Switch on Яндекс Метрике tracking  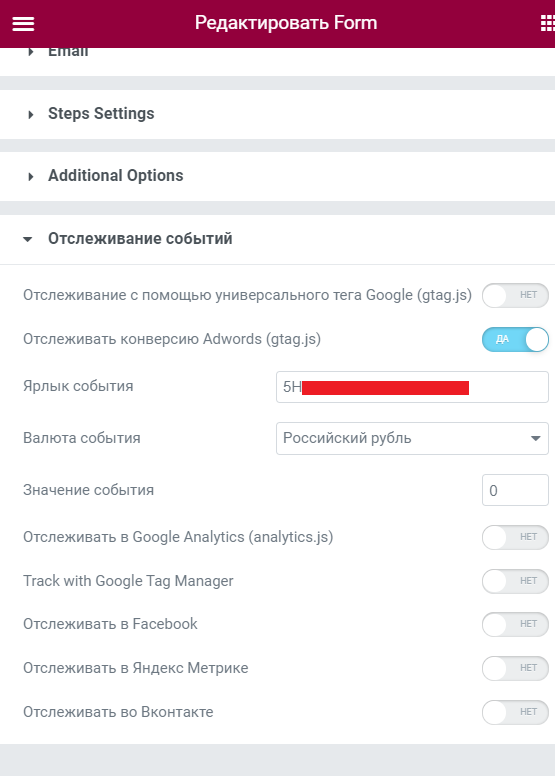point(515,669)
